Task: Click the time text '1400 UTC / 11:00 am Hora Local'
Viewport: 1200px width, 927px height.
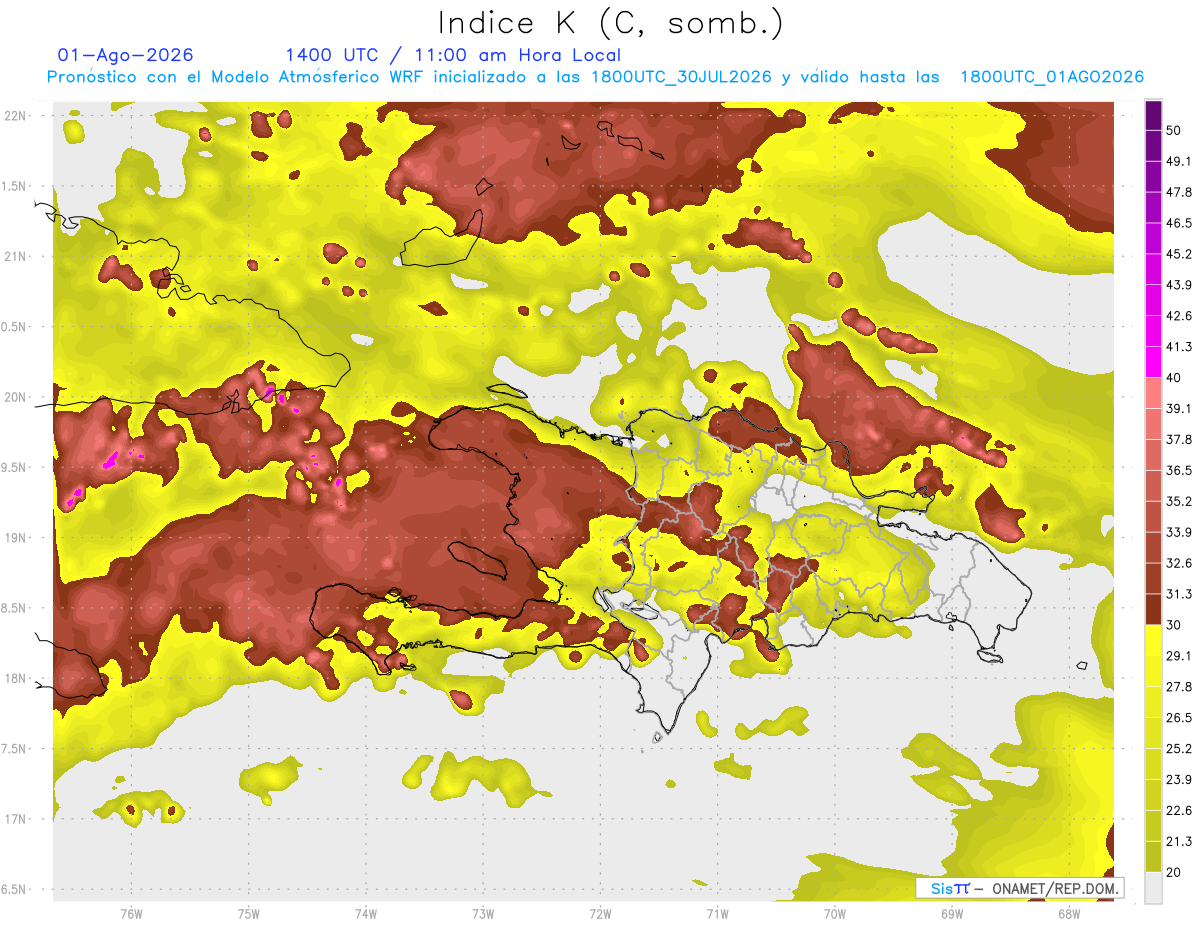Action: pos(453,55)
